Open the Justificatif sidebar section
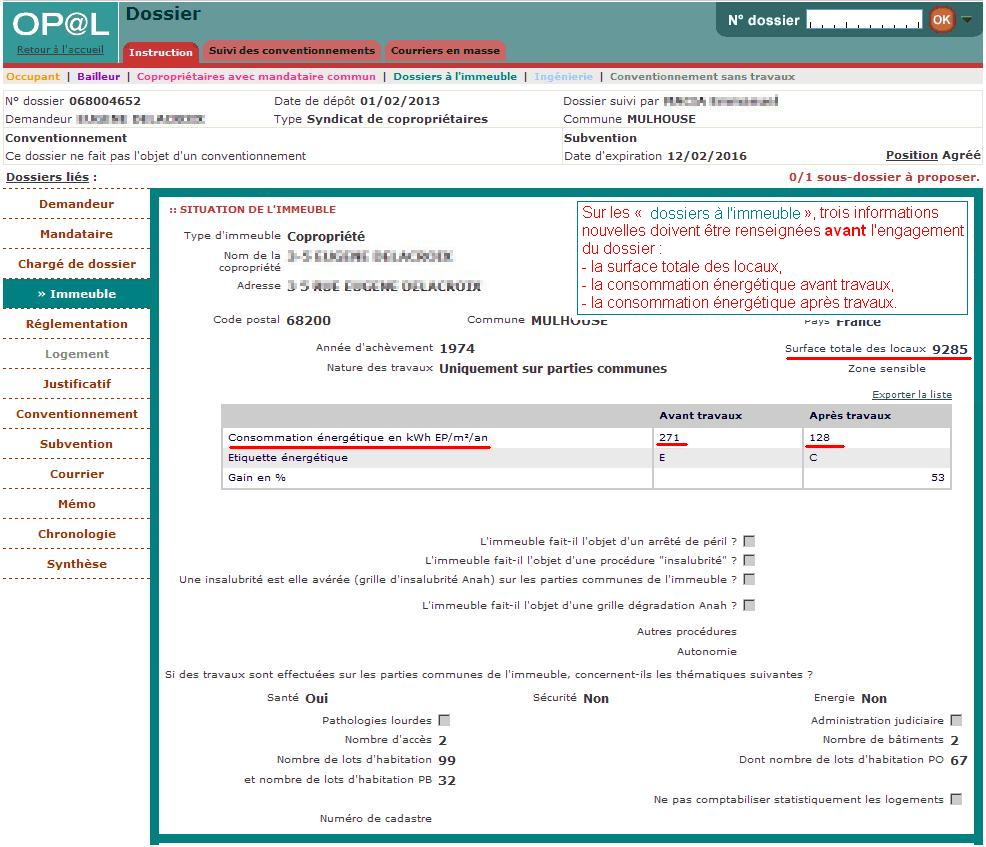Image resolution: width=986 pixels, height=847 pixels. [77, 384]
